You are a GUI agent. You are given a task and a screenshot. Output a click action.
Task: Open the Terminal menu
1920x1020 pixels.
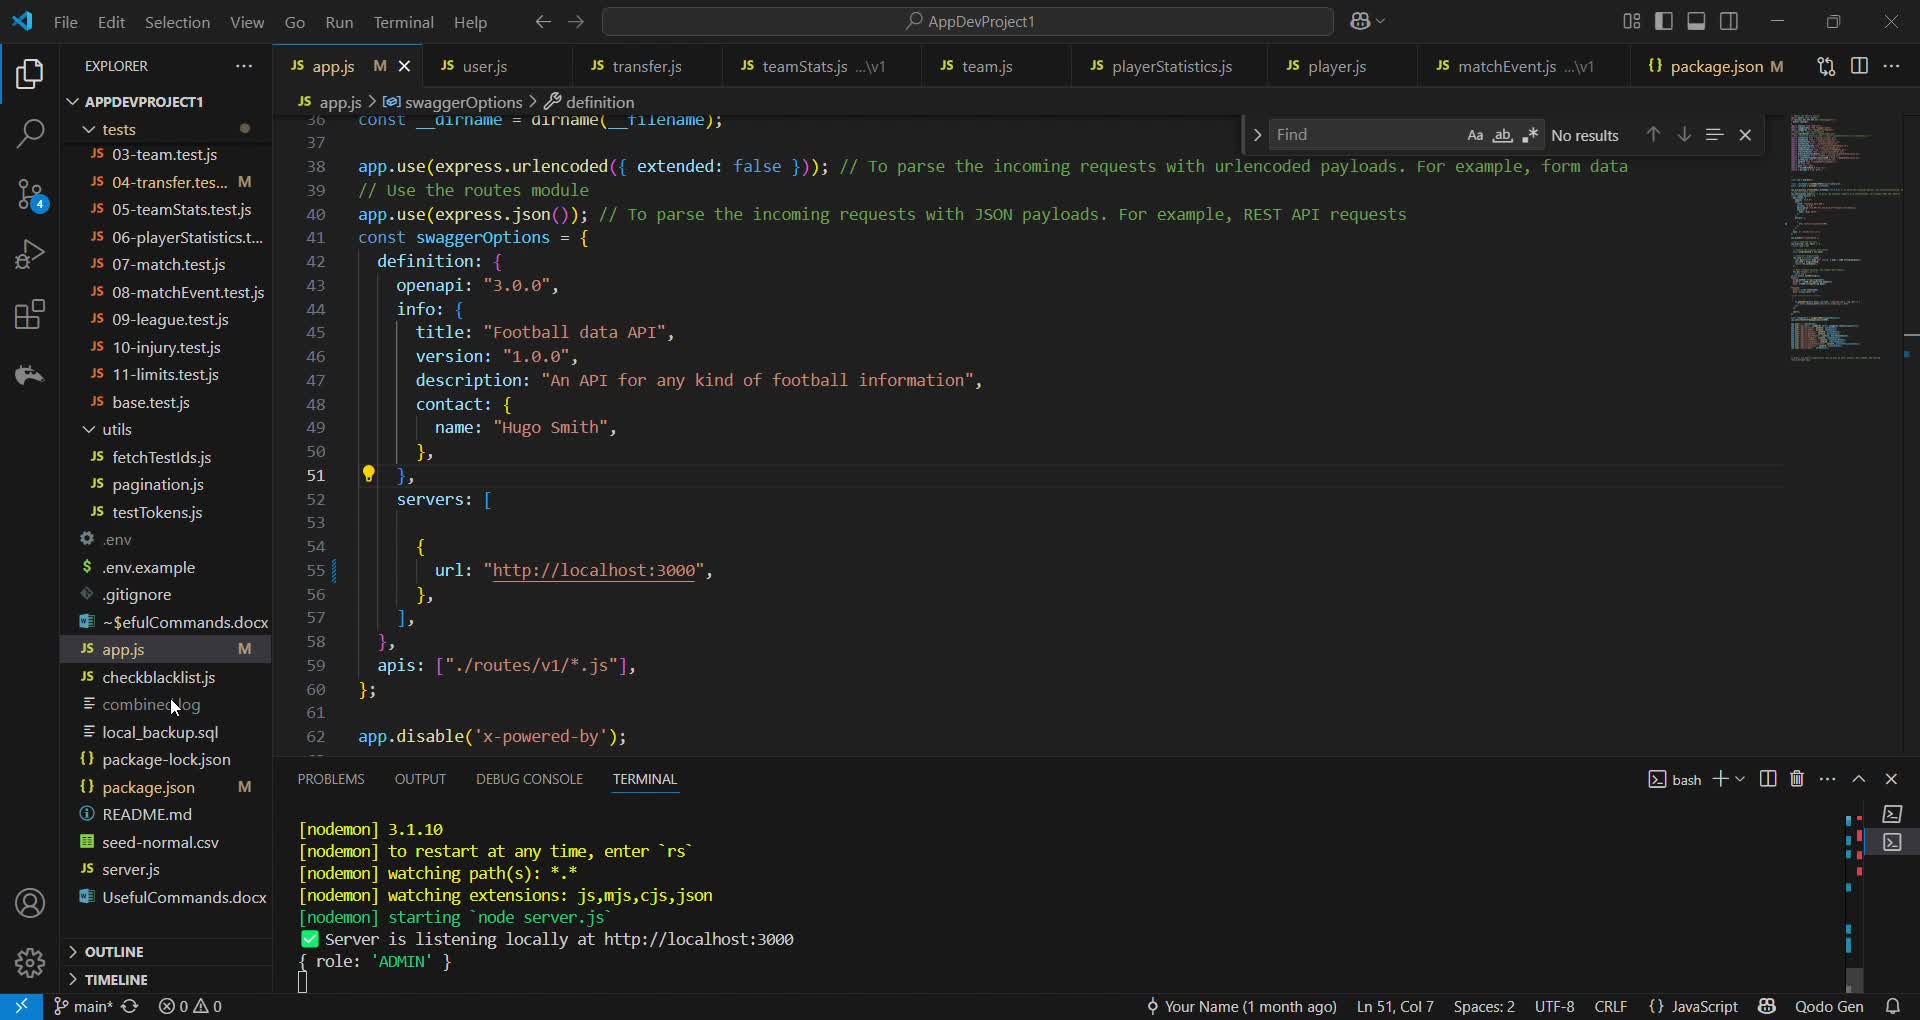point(403,22)
